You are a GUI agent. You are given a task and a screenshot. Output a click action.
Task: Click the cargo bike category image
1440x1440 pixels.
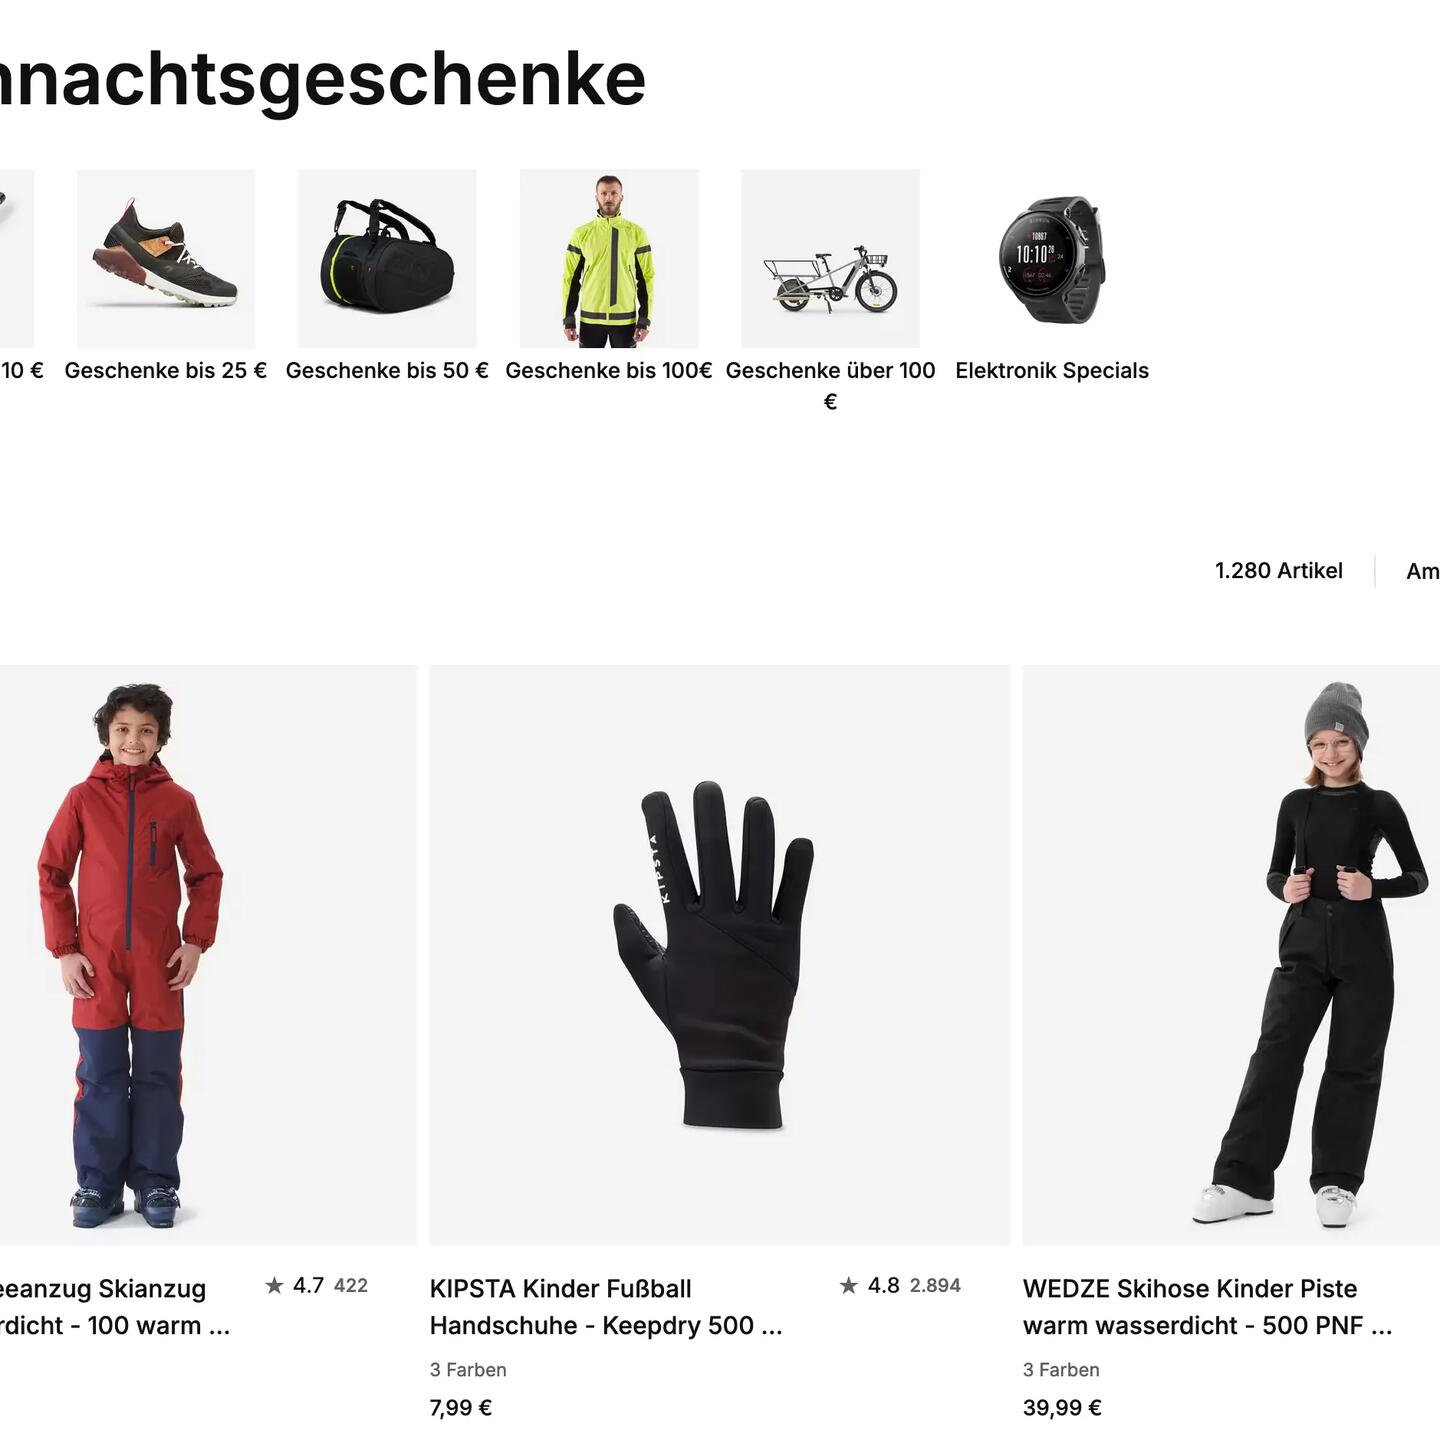830,258
